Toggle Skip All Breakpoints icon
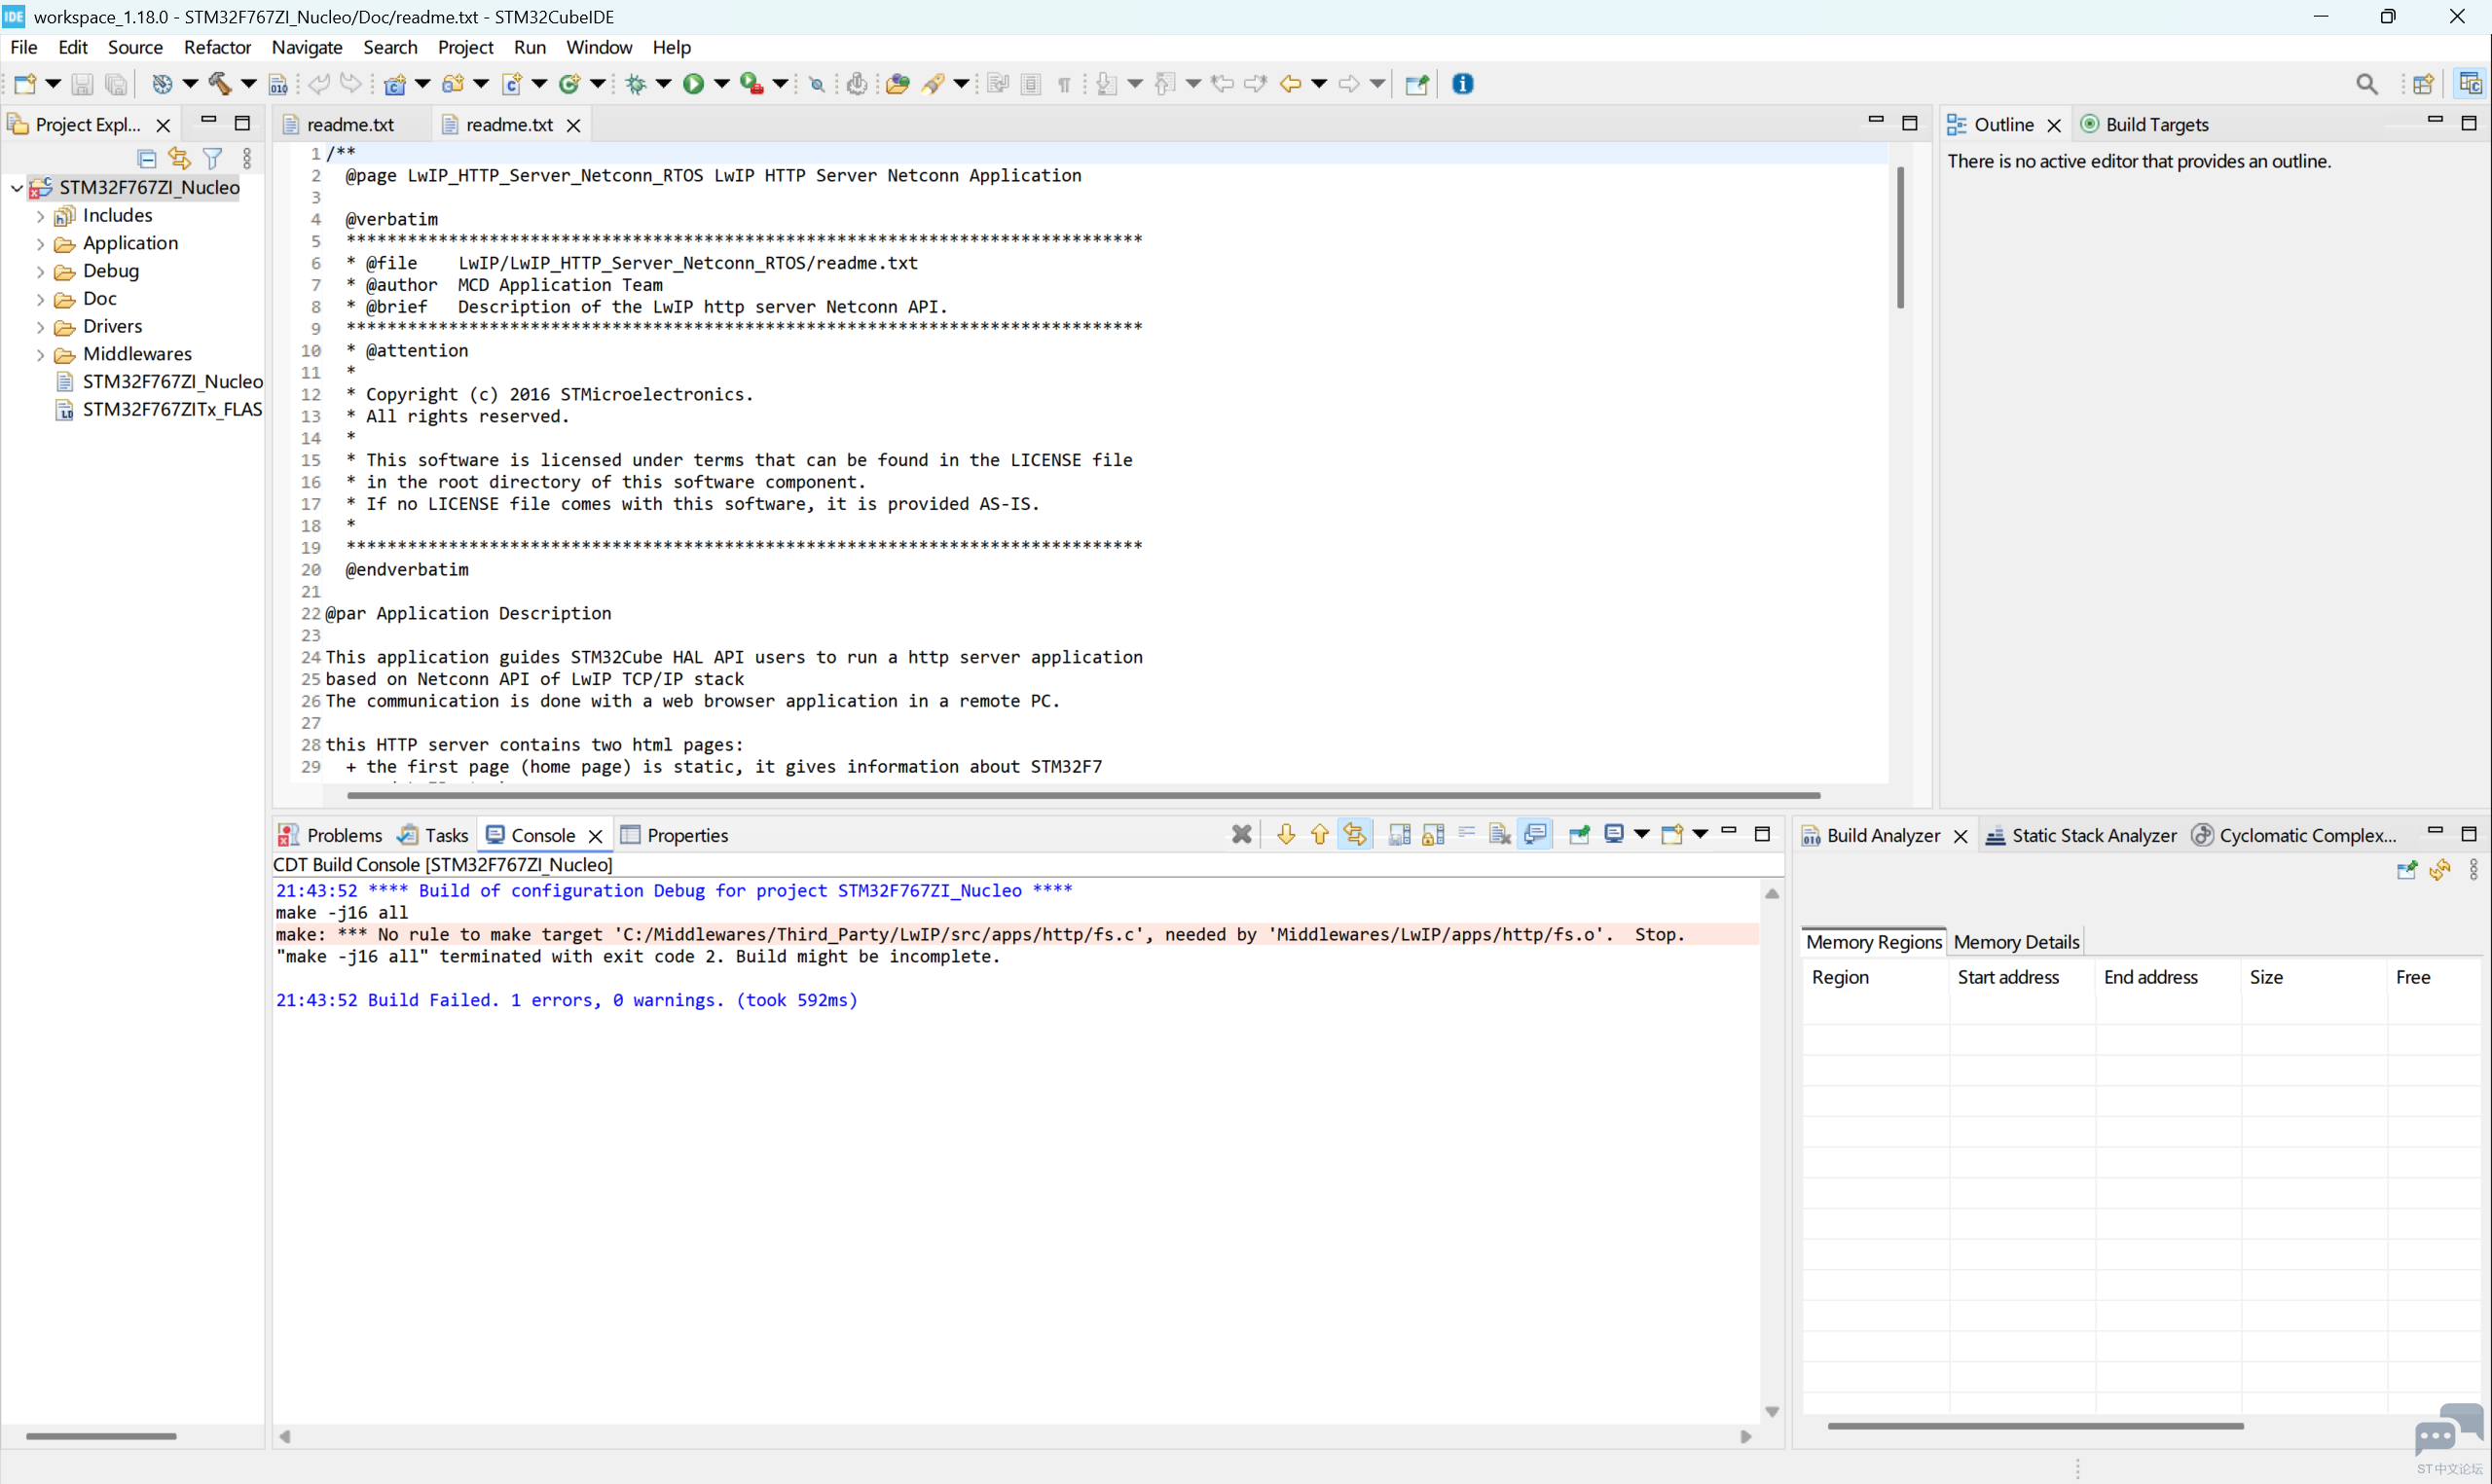Screen dimensions: 2492x1484 [817, 84]
